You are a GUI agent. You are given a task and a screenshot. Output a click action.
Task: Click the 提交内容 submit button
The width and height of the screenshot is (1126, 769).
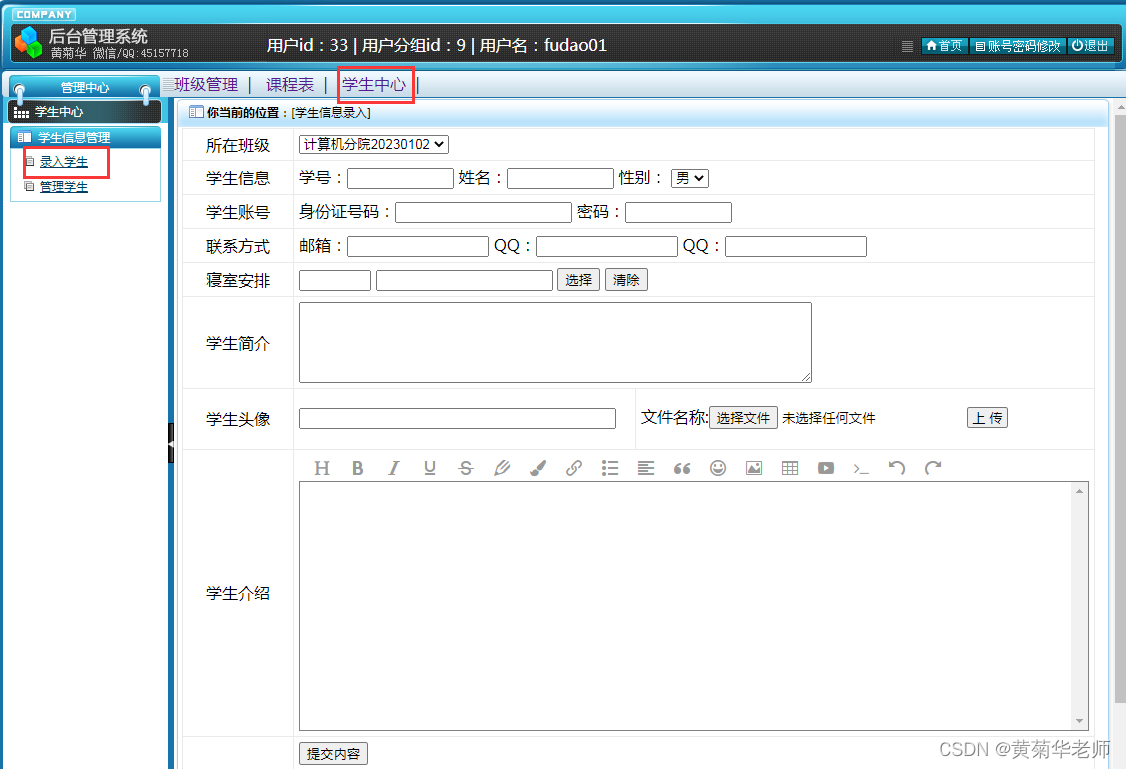(333, 754)
